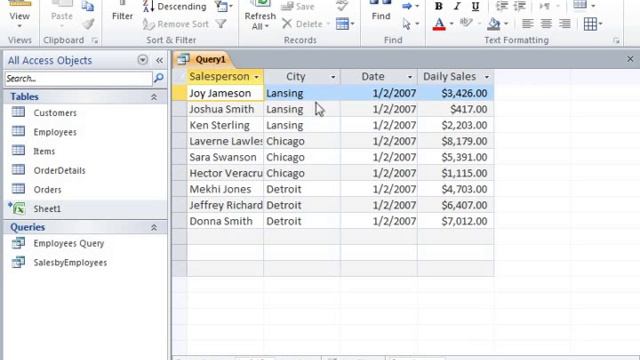Click the Chicago cell in Sara Swanson row
The image size is (640, 360).
click(x=302, y=157)
